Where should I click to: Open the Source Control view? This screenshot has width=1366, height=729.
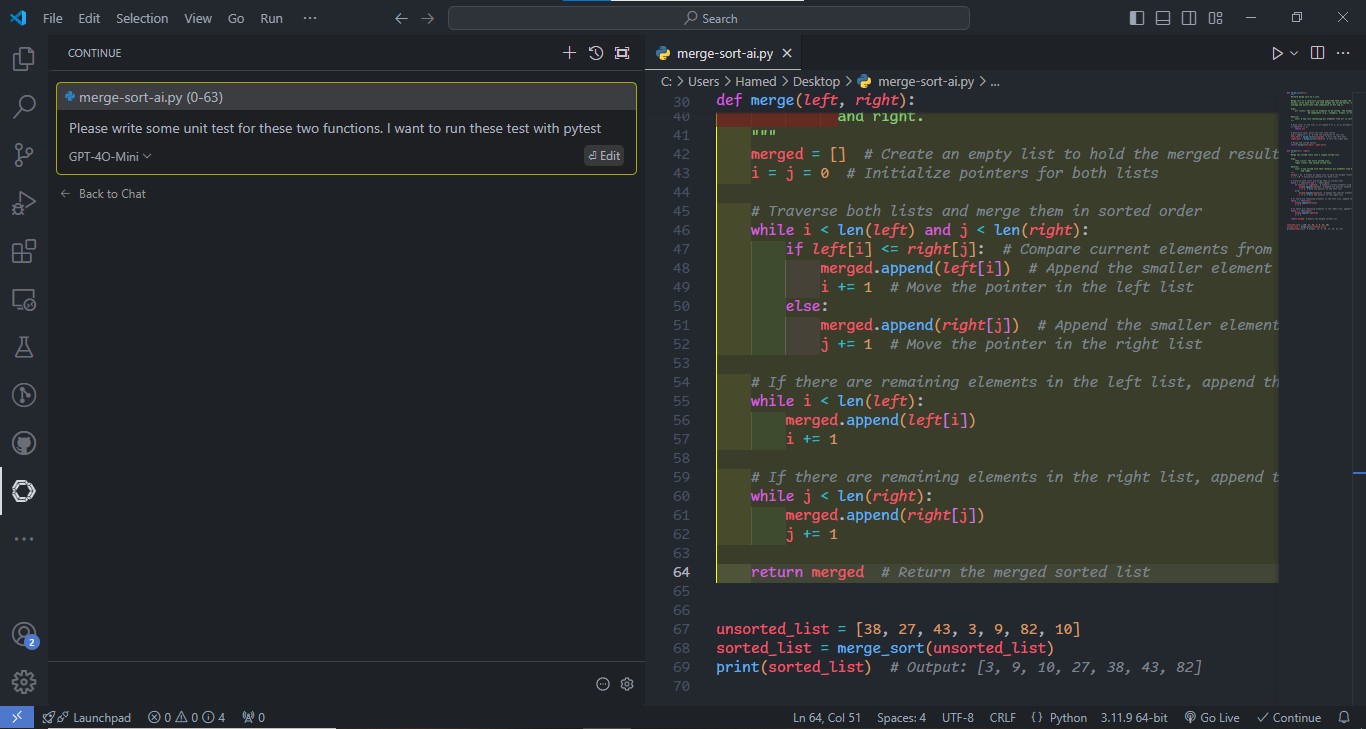click(x=24, y=155)
